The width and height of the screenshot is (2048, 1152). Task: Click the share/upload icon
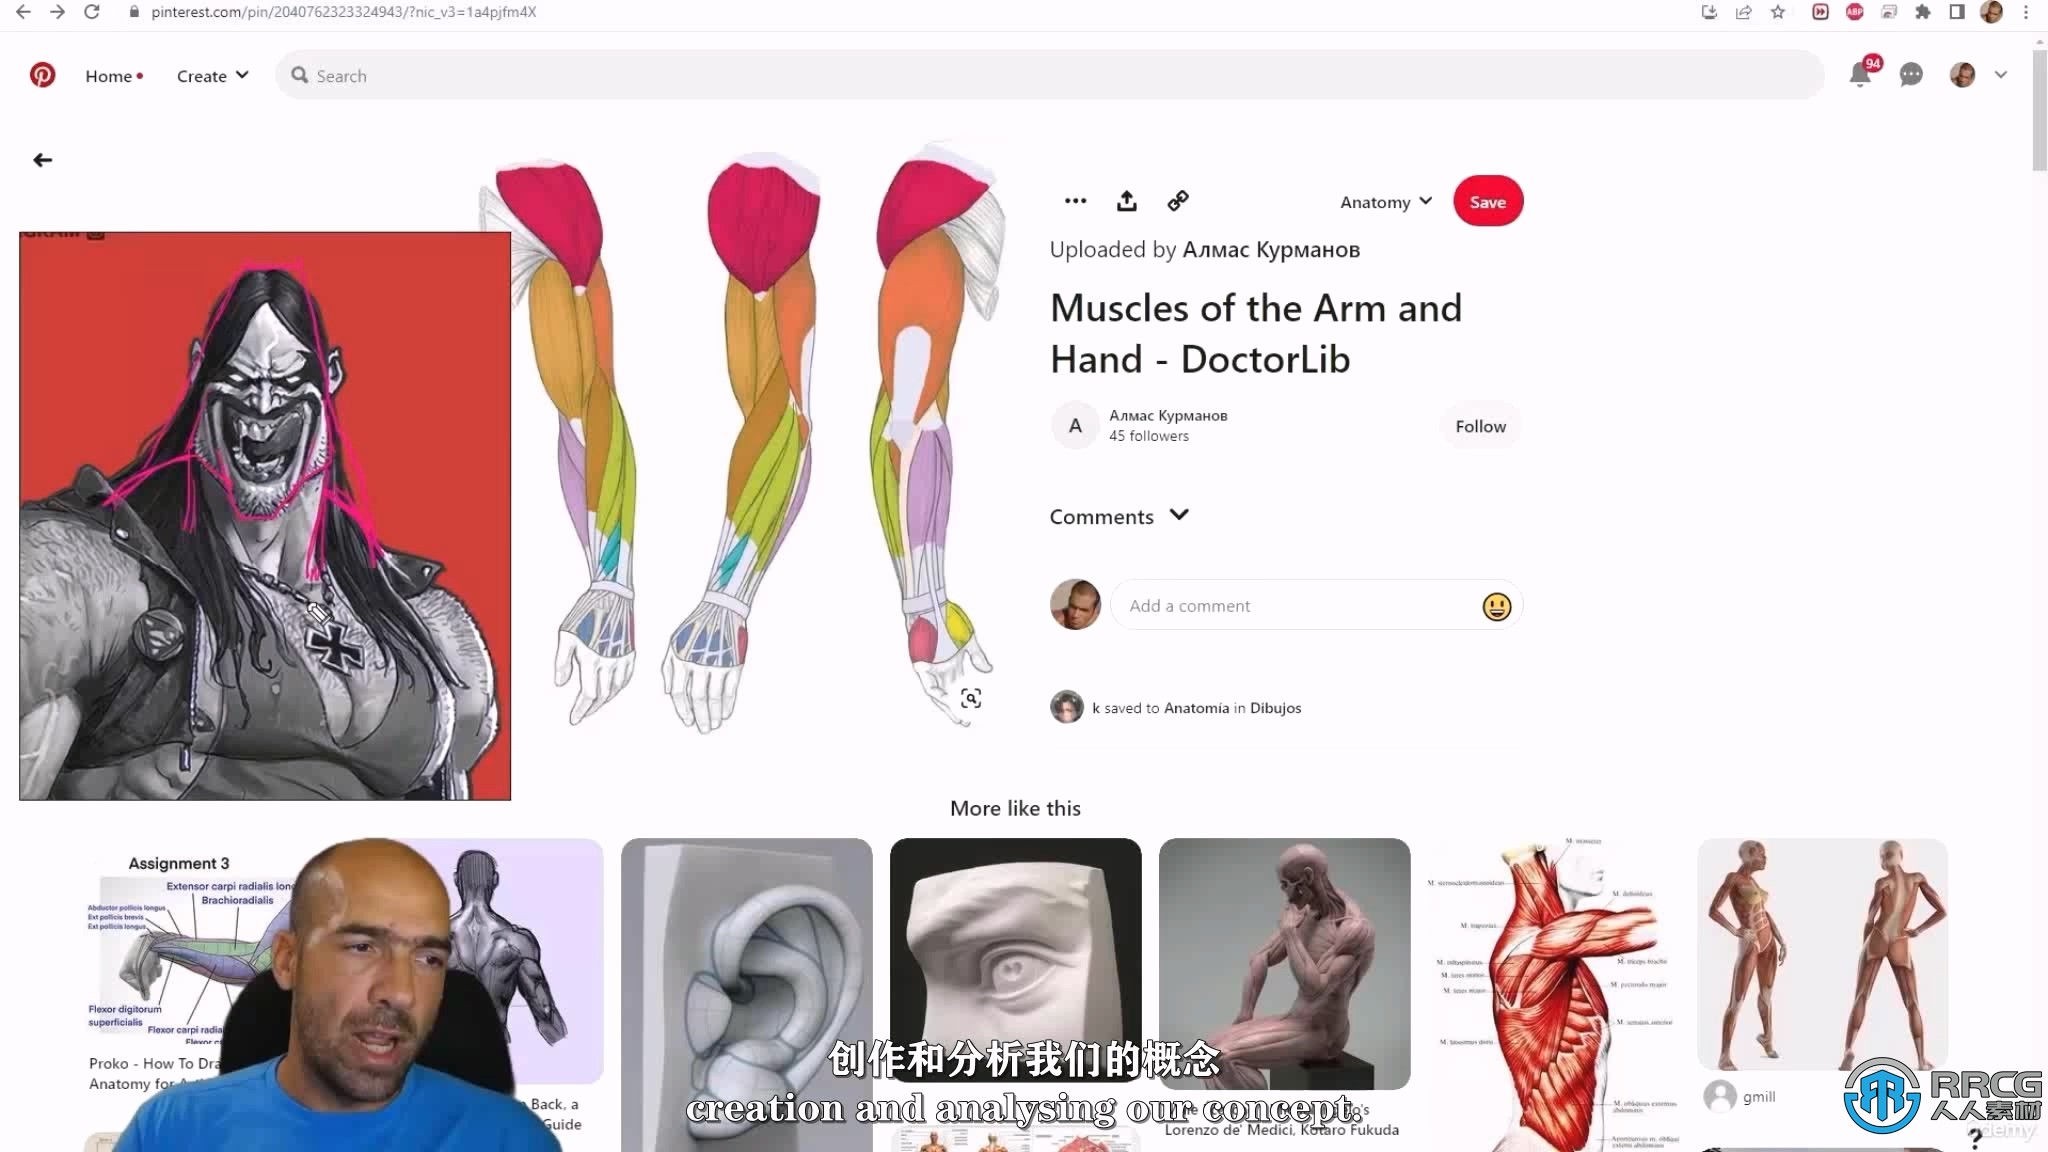coord(1127,201)
